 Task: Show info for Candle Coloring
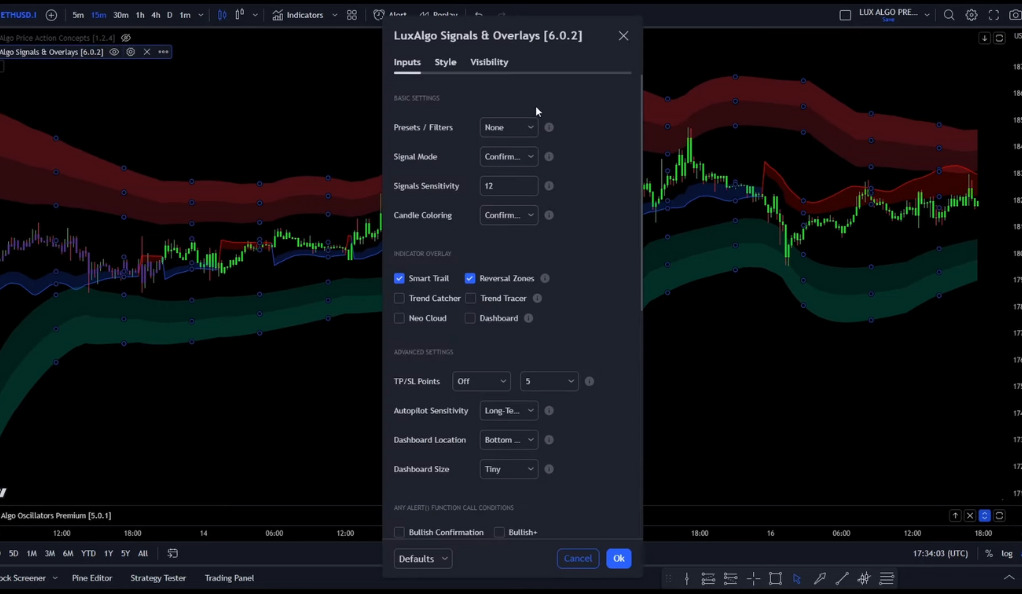pyautogui.click(x=549, y=215)
